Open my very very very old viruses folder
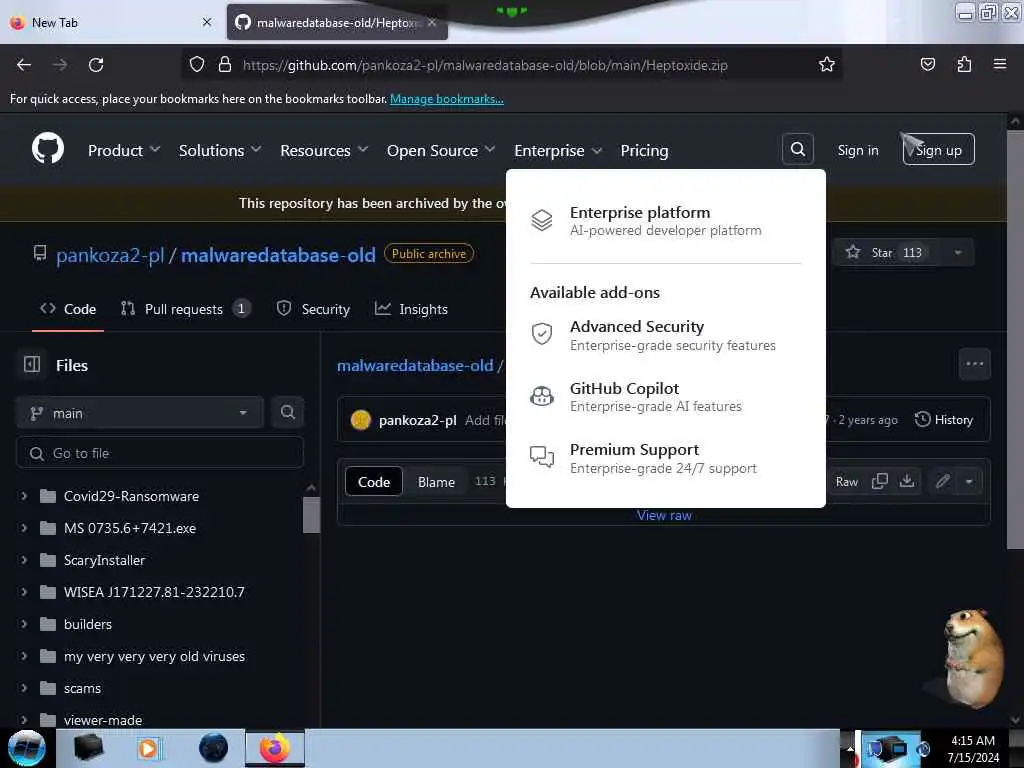1024x768 pixels. (x=154, y=656)
